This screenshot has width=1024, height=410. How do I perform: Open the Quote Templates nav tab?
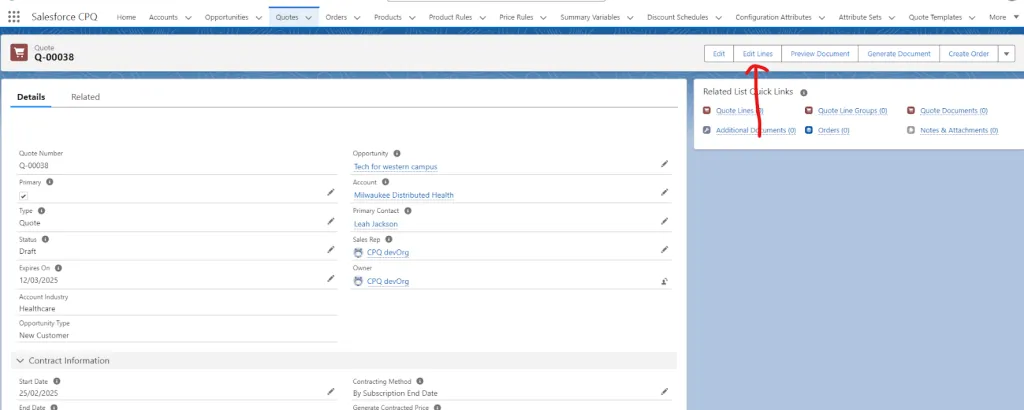[935, 18]
